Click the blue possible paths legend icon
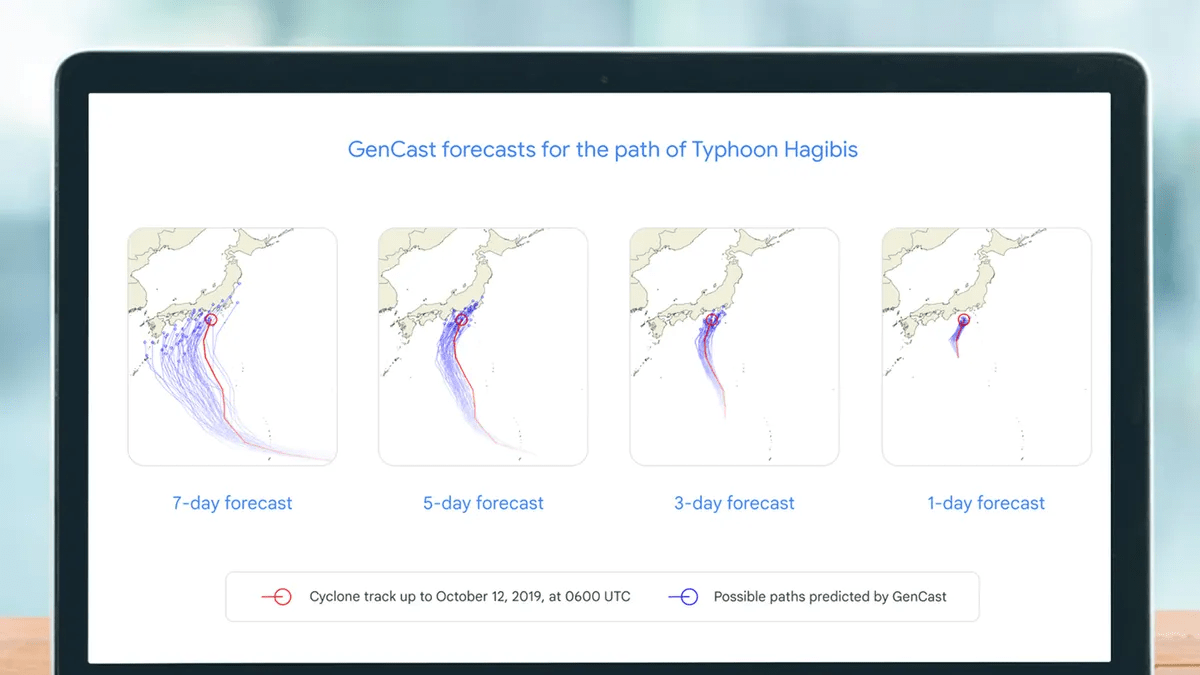 683,597
